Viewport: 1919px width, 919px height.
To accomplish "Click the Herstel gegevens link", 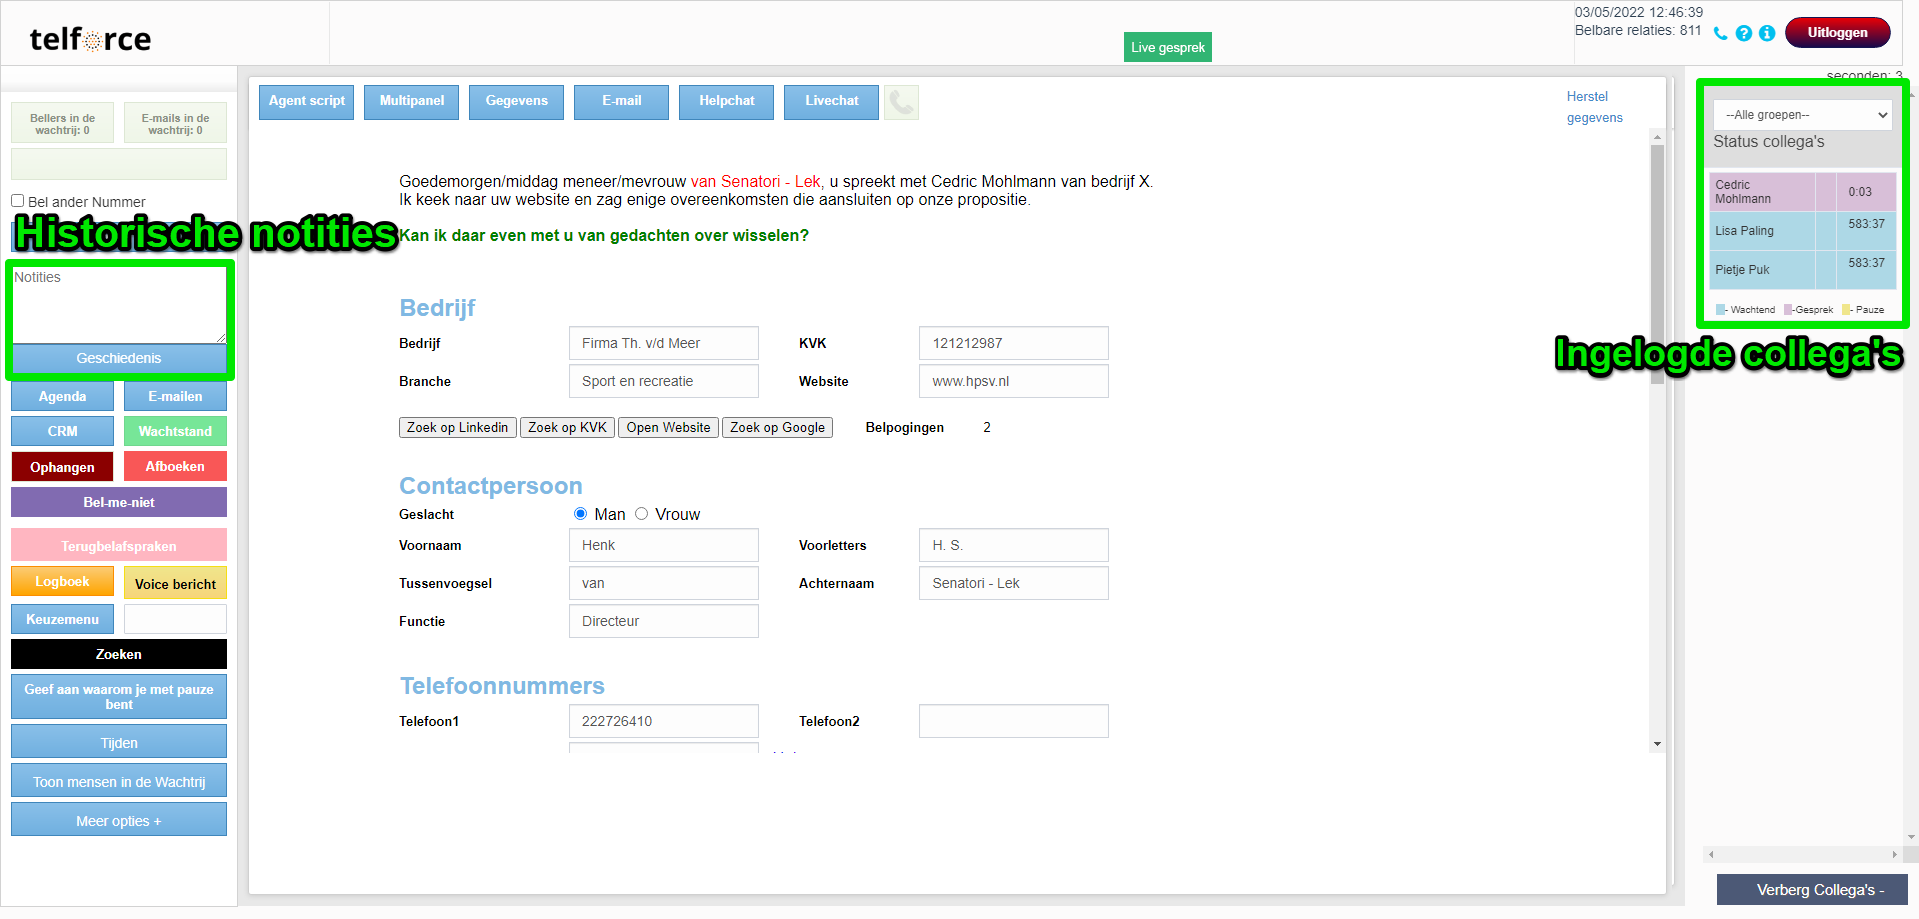I will [1594, 107].
